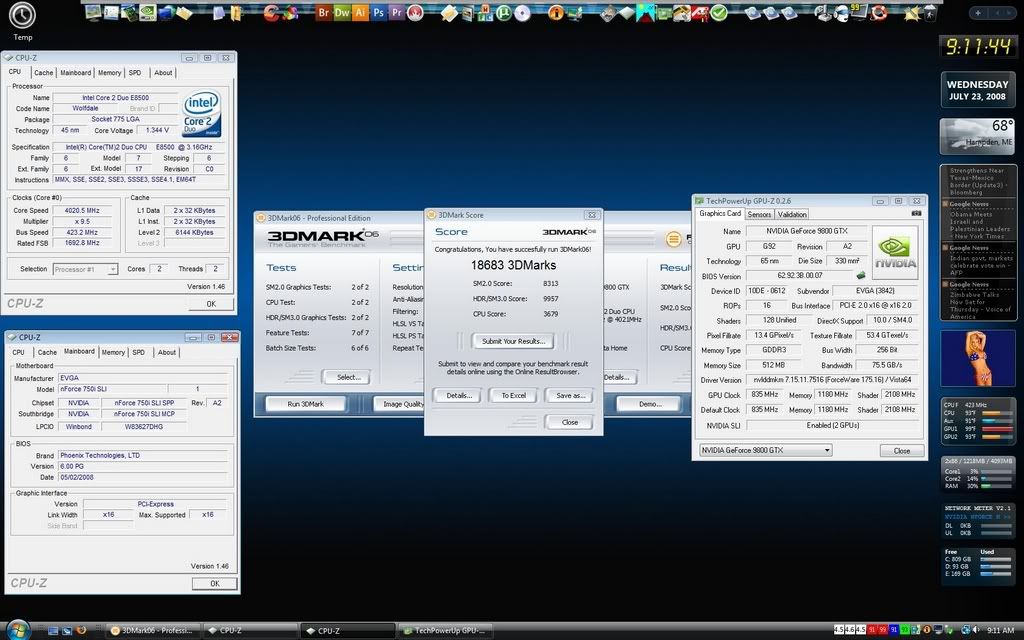This screenshot has width=1024, height=640.
Task: Click the Demo button in 3DMark06
Action: point(650,404)
